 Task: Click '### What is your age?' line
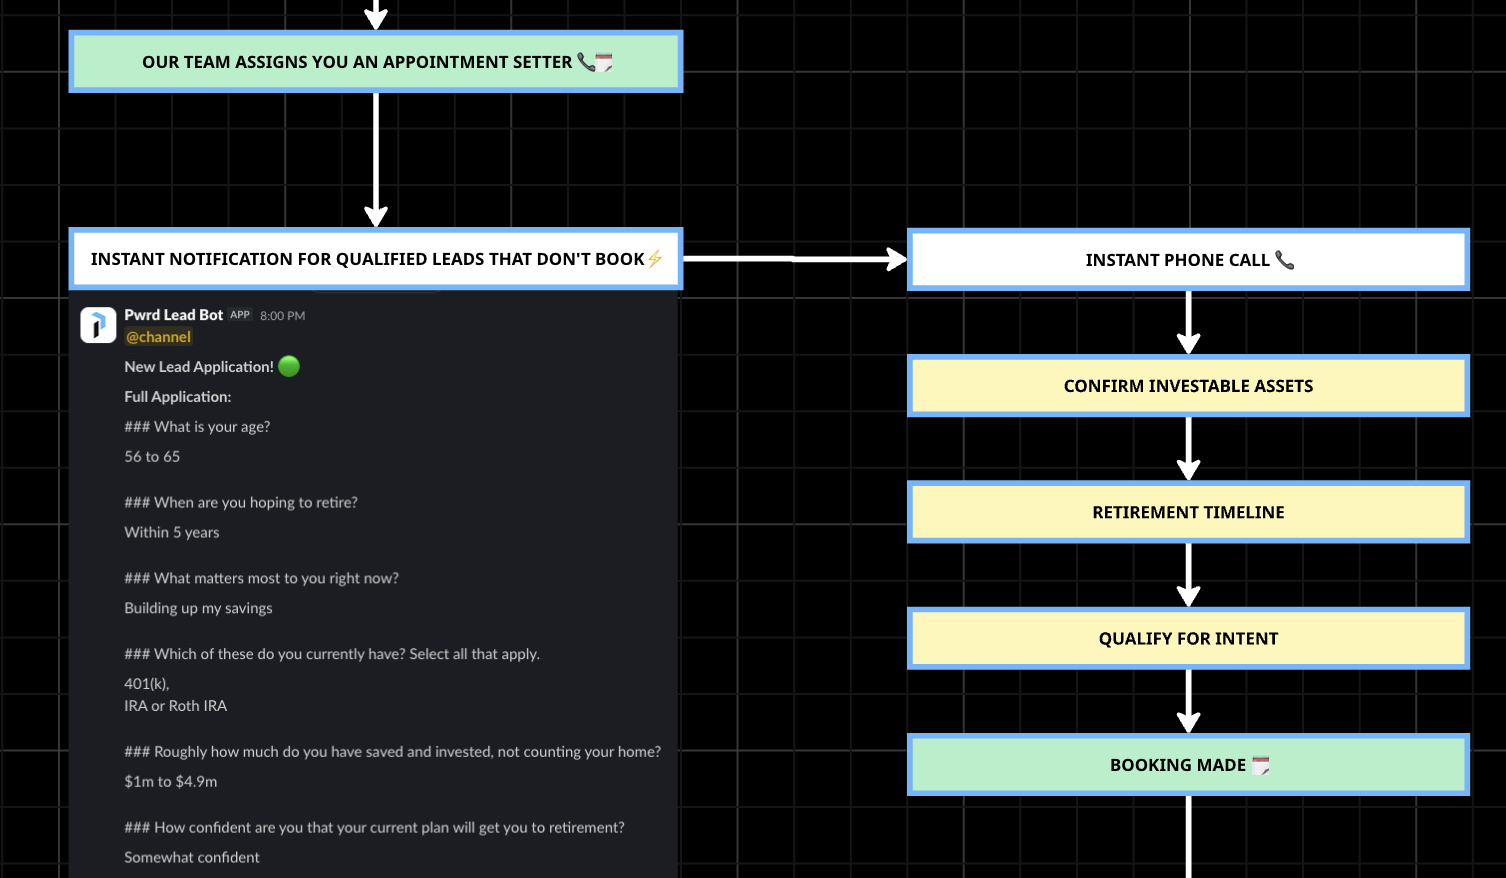click(197, 427)
